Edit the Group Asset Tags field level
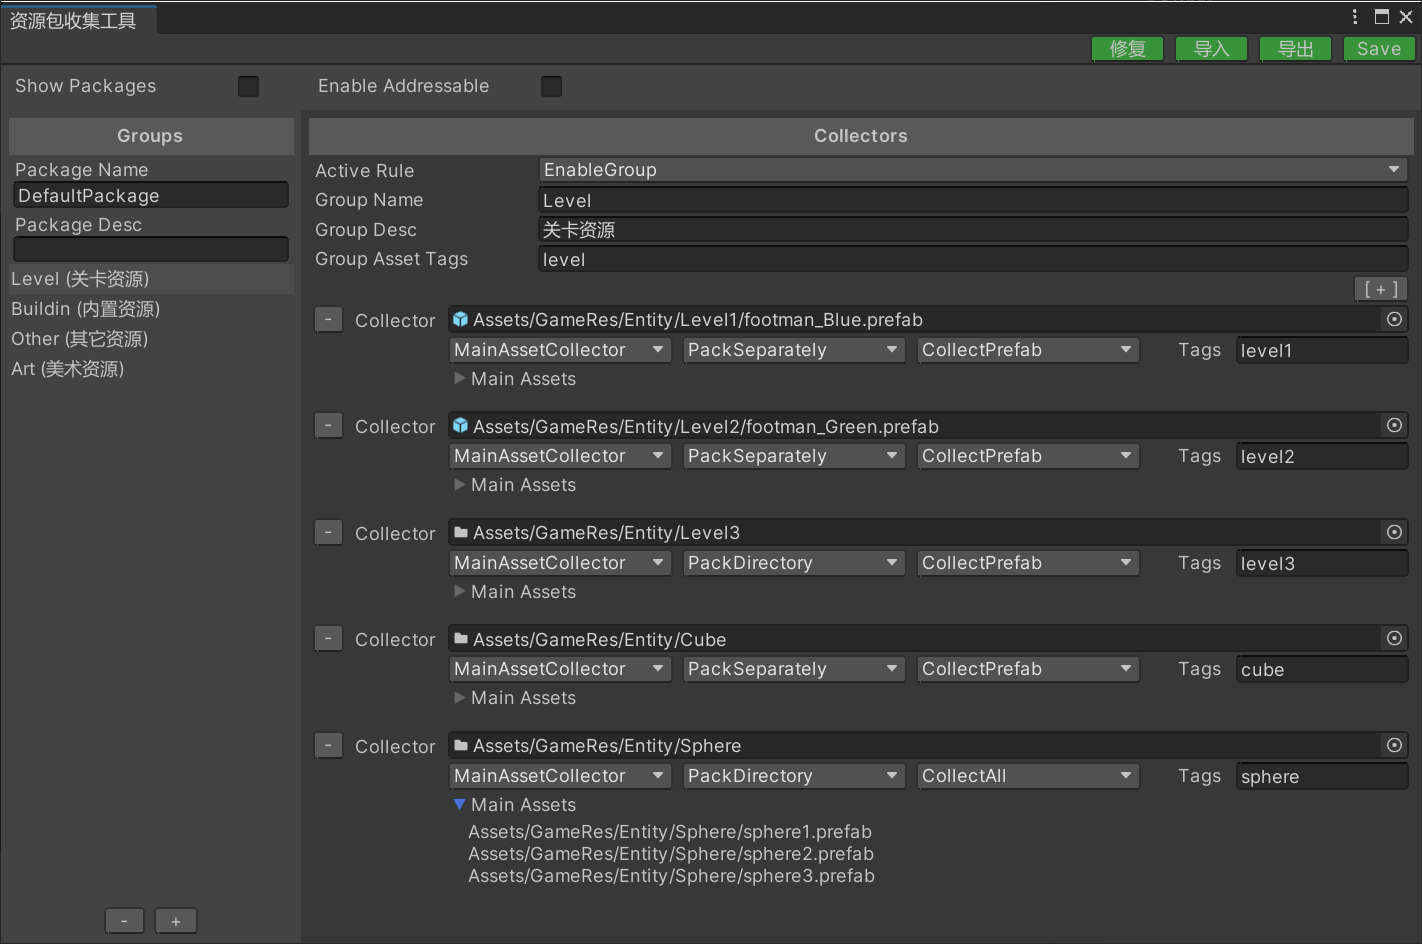 [973, 259]
